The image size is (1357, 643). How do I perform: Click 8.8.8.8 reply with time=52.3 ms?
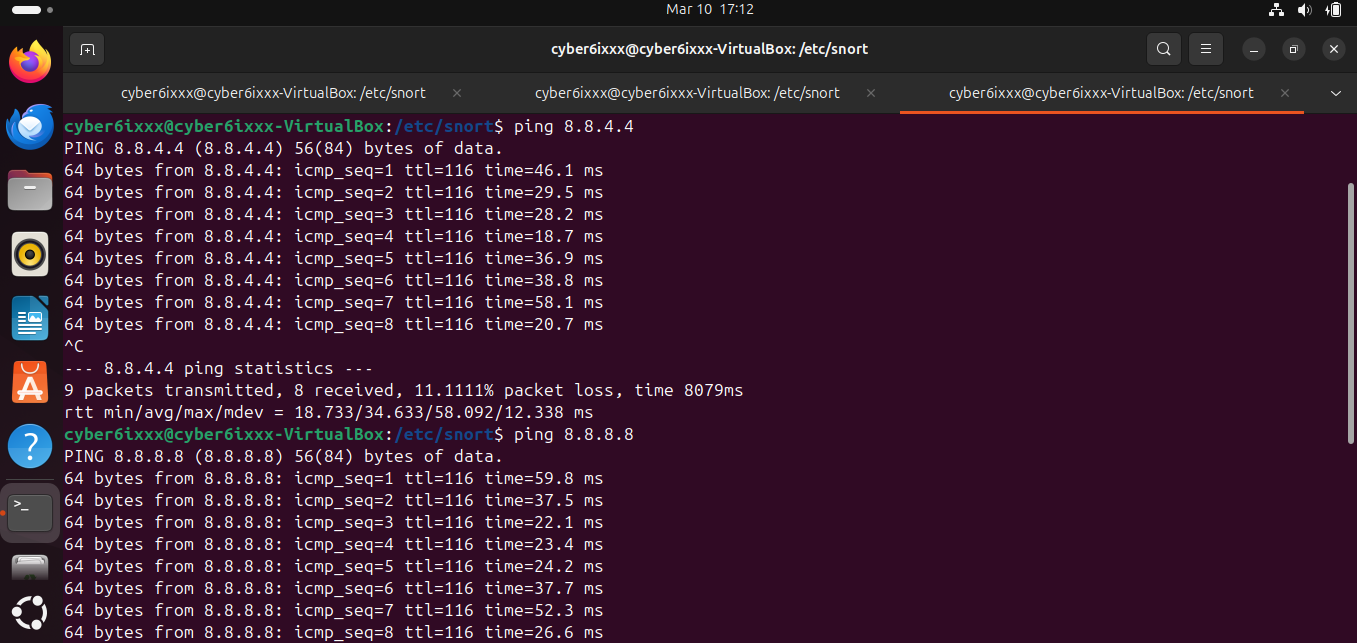[333, 611]
